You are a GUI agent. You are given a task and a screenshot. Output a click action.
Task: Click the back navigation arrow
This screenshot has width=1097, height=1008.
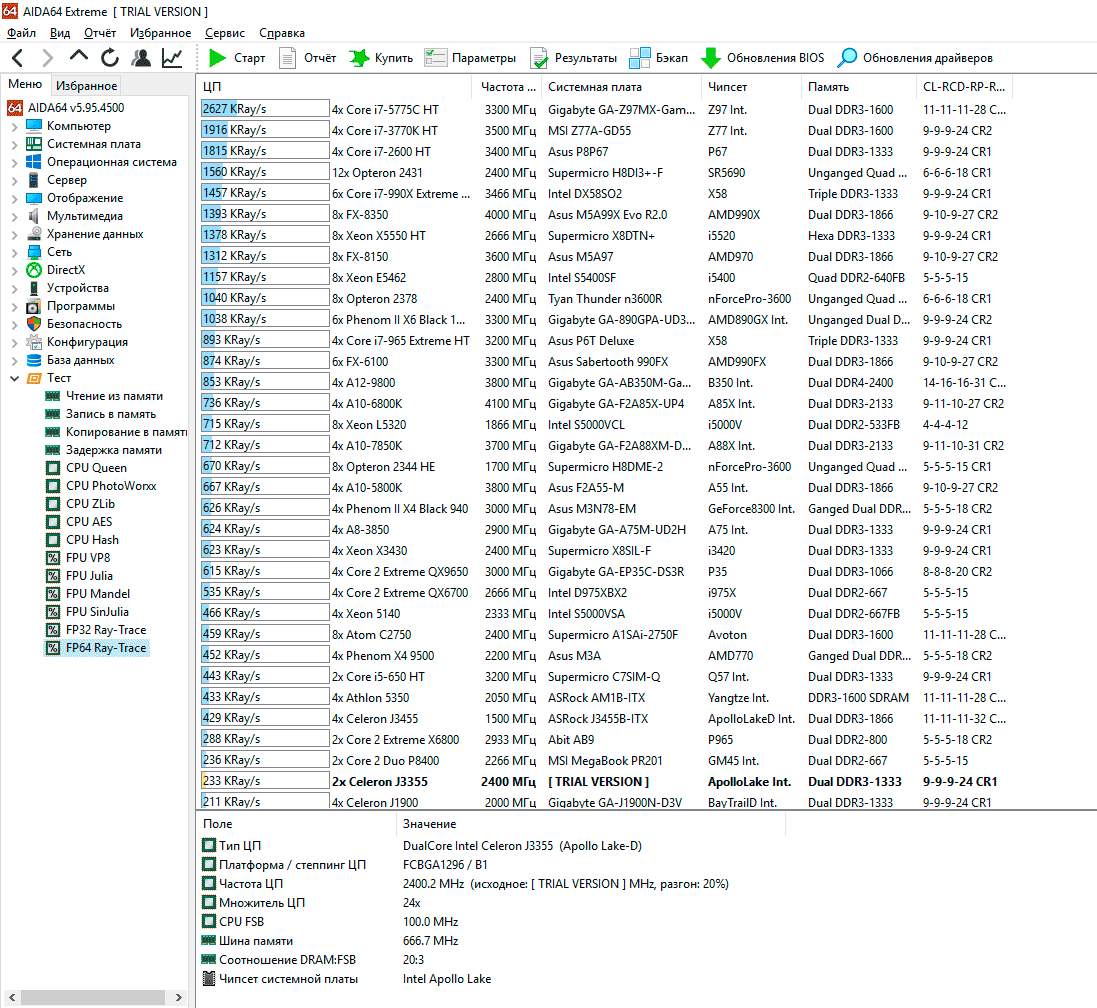point(18,58)
